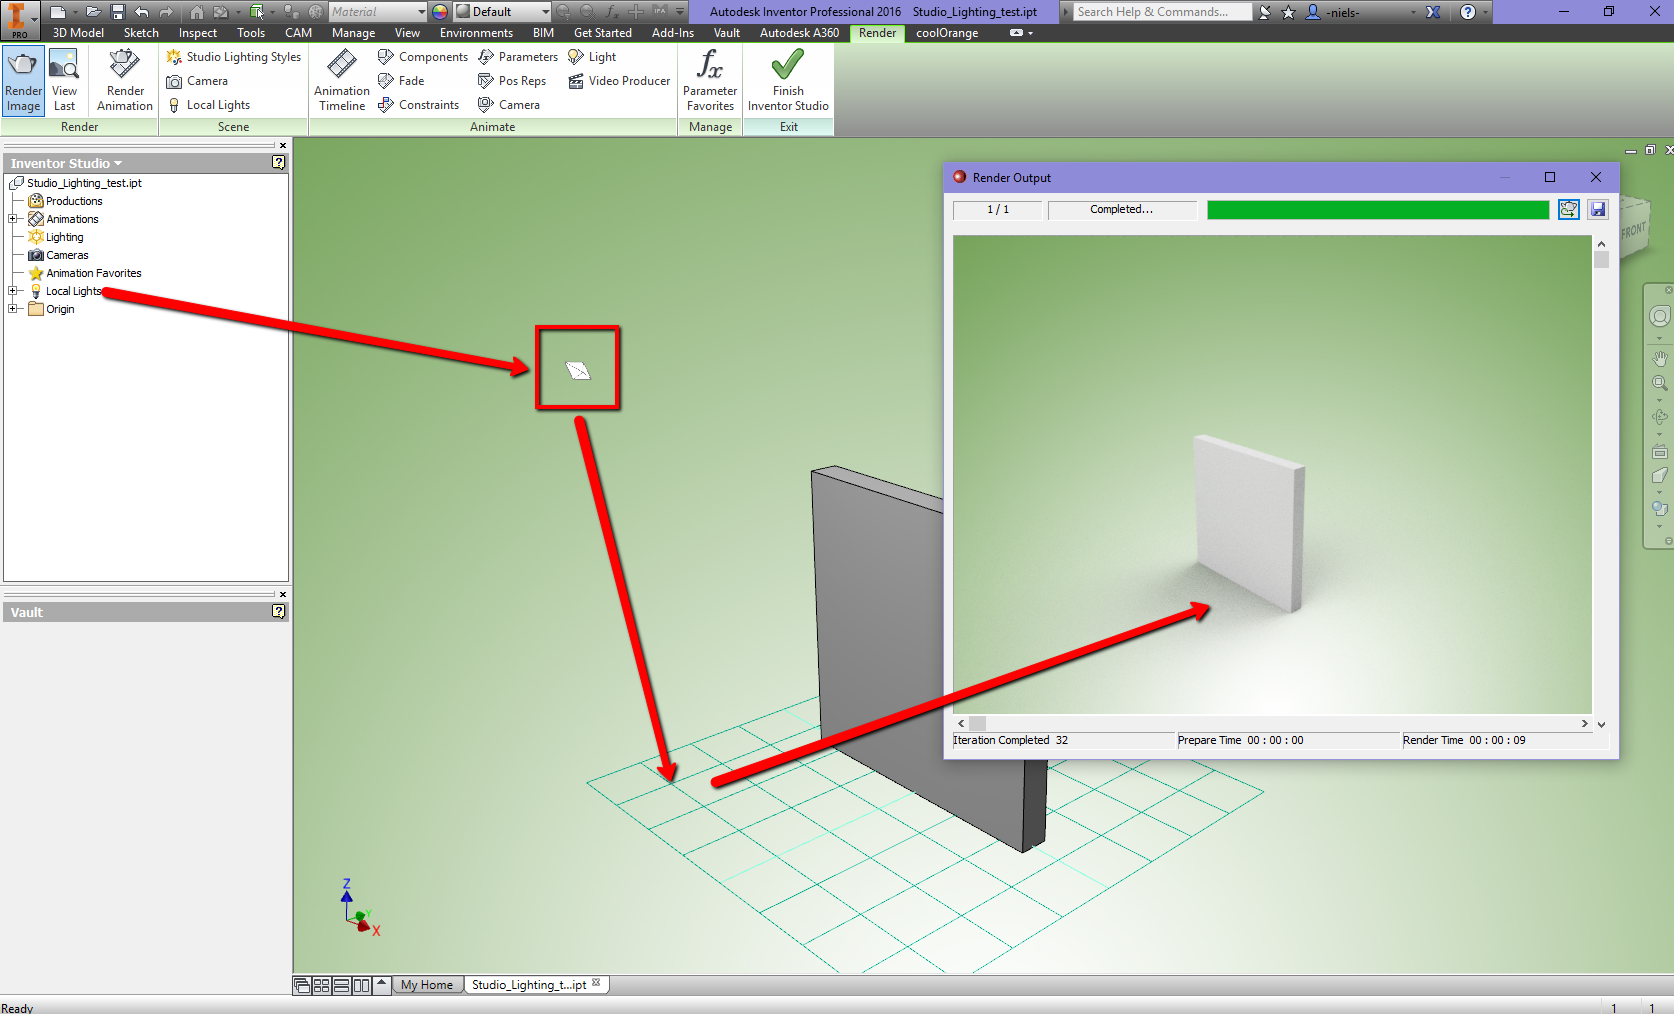
Task: Select Camera animate tool
Action: [x=509, y=105]
